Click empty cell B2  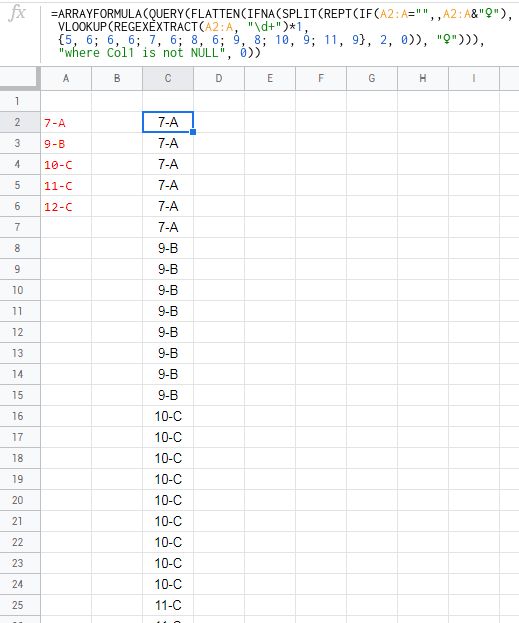117,122
